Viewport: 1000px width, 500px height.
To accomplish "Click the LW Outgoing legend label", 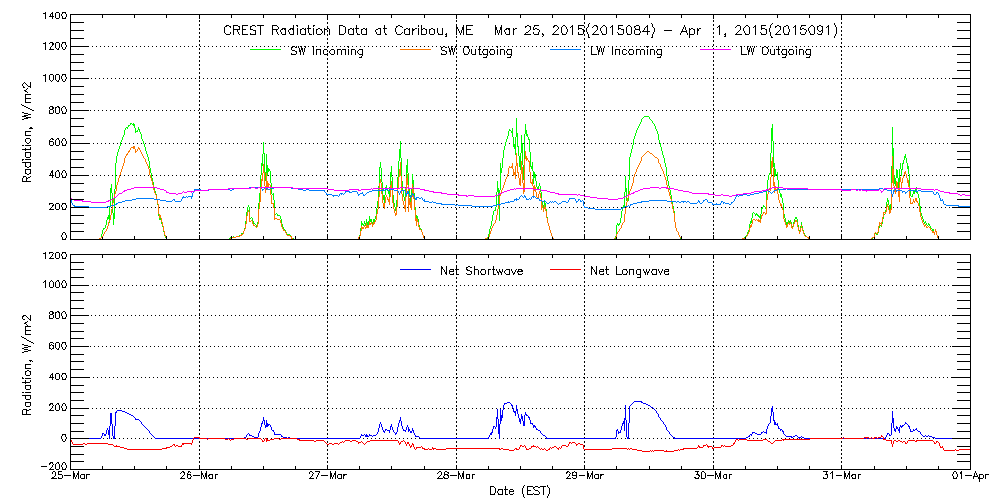I will point(775,52).
